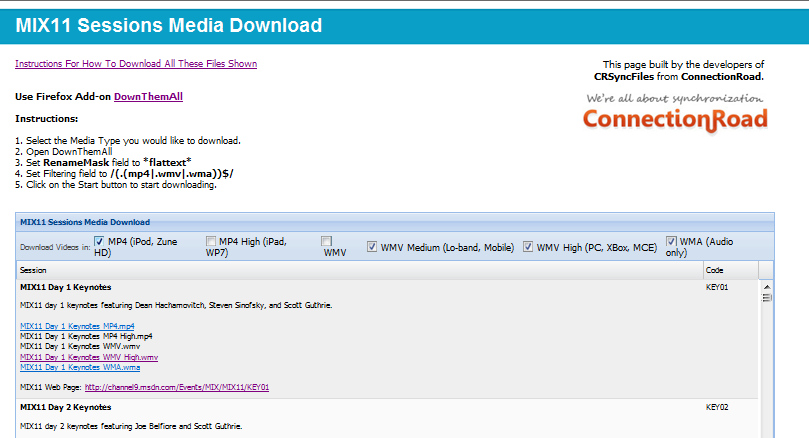Click scrollbar up arrow in session list

(767, 287)
